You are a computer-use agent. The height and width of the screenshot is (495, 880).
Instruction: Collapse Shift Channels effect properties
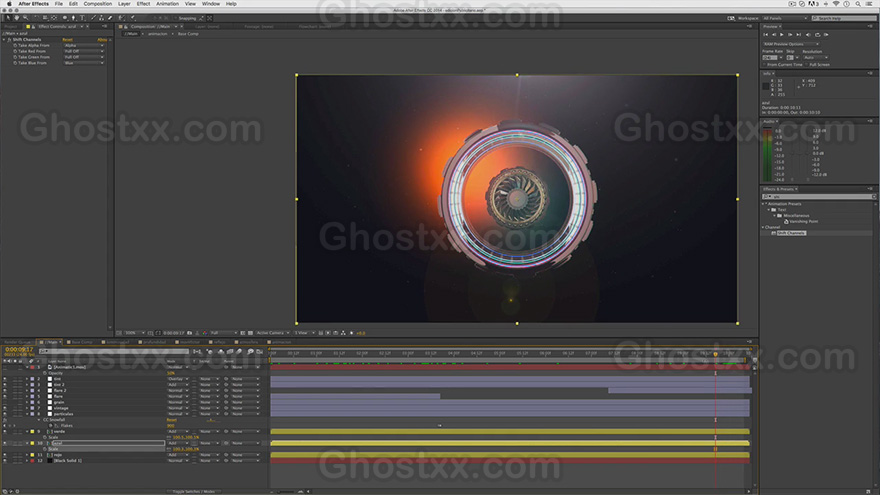pos(3,40)
